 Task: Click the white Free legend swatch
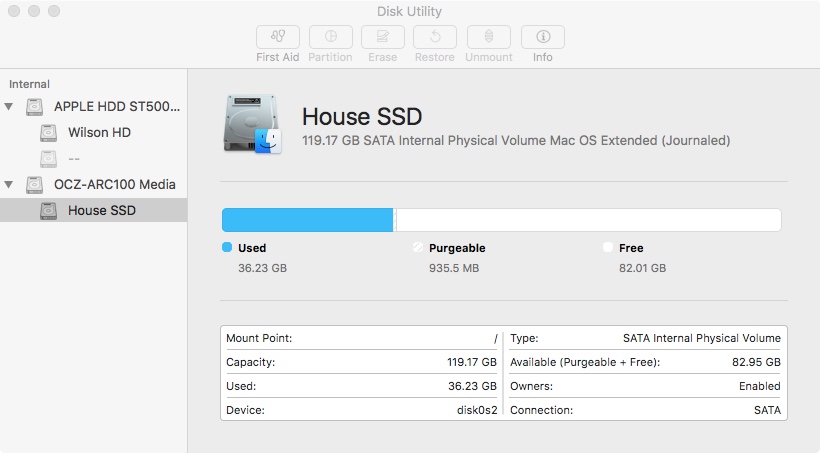(608, 247)
